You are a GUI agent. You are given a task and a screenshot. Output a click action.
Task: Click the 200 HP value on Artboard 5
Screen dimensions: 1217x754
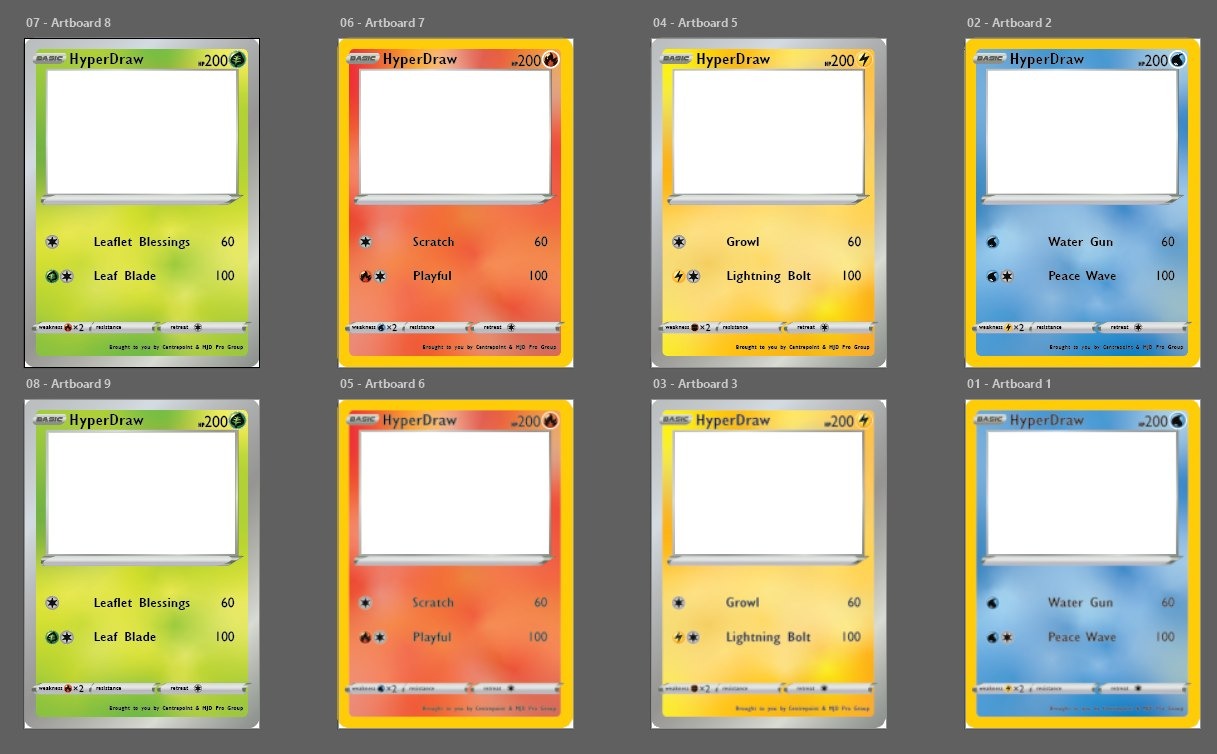(x=843, y=61)
